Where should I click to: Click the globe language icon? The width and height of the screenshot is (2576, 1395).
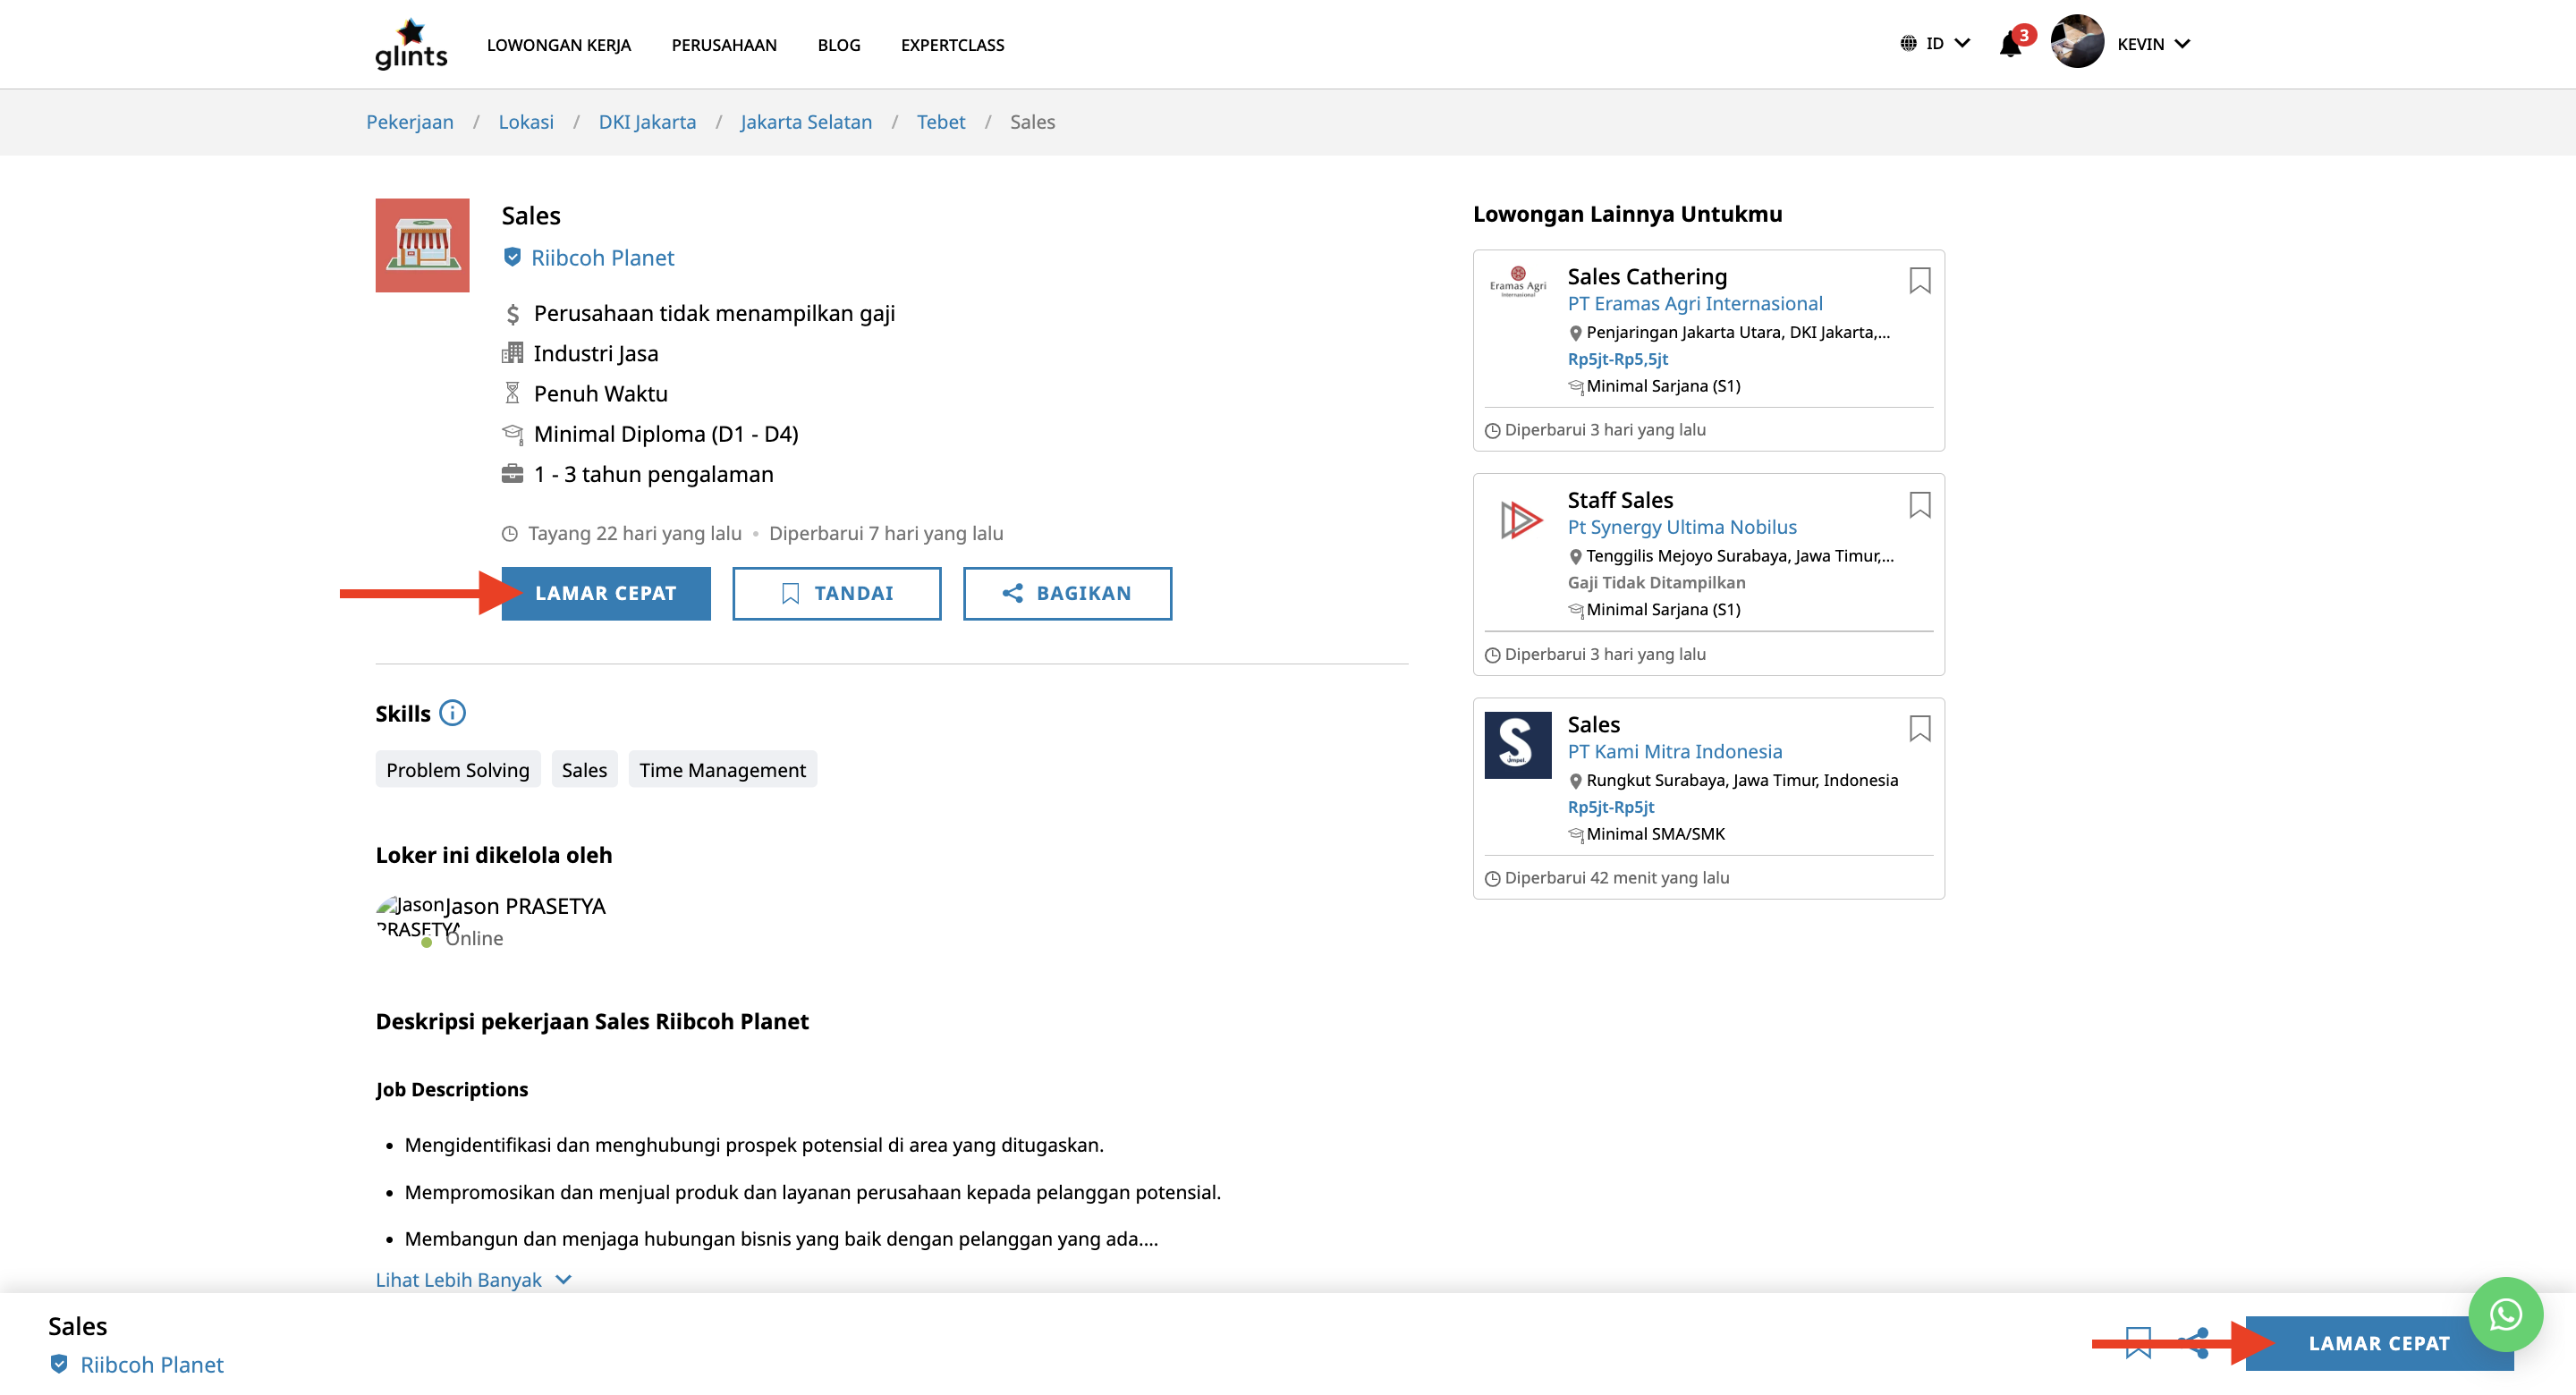coord(1908,43)
